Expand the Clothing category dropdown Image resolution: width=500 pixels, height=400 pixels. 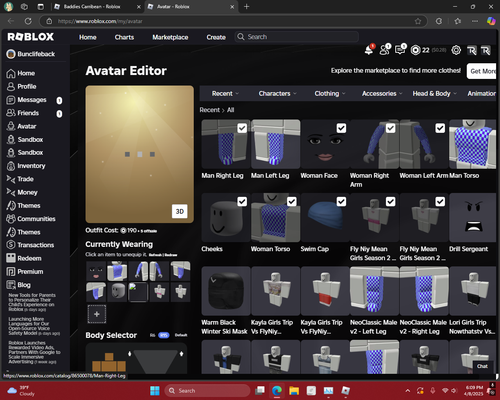click(x=330, y=94)
